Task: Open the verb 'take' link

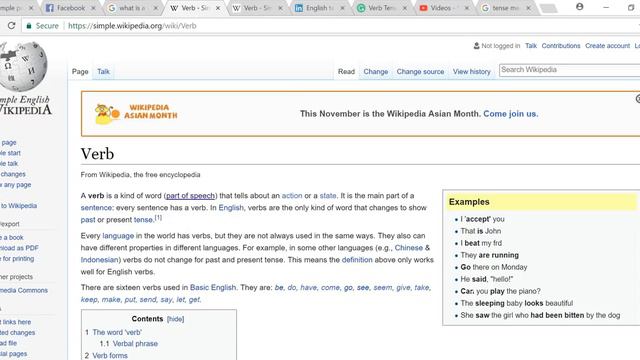Action: click(422, 287)
